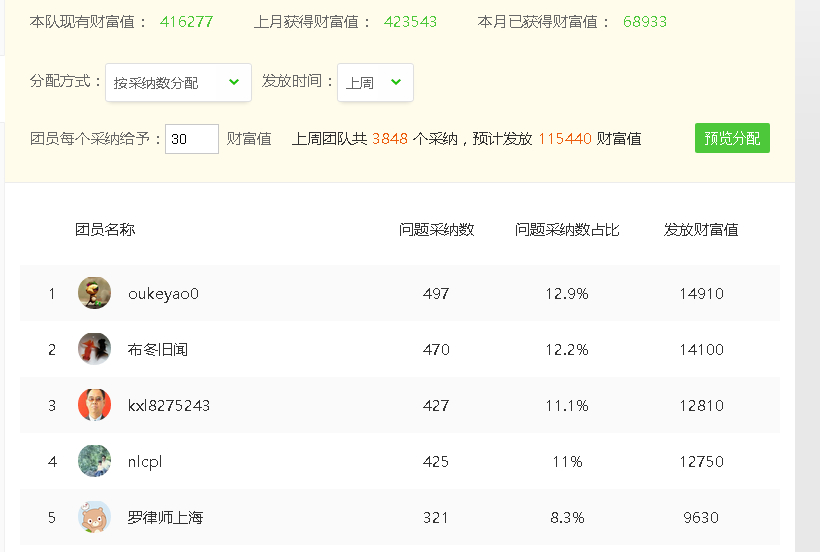
Task: Click the kxl8275243 username
Action: coord(169,406)
